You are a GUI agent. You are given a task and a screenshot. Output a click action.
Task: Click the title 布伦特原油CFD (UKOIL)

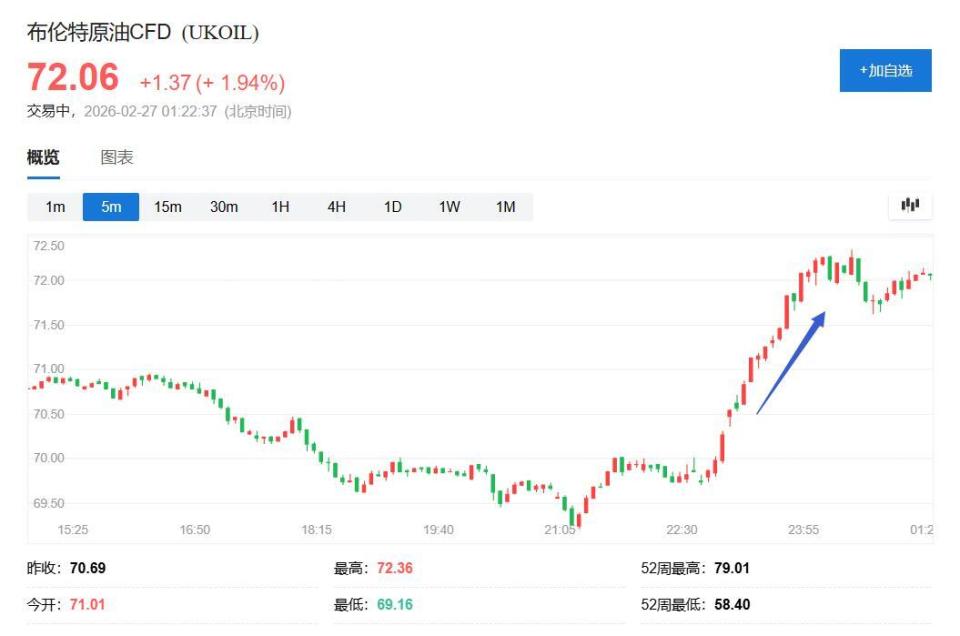[x=143, y=32]
